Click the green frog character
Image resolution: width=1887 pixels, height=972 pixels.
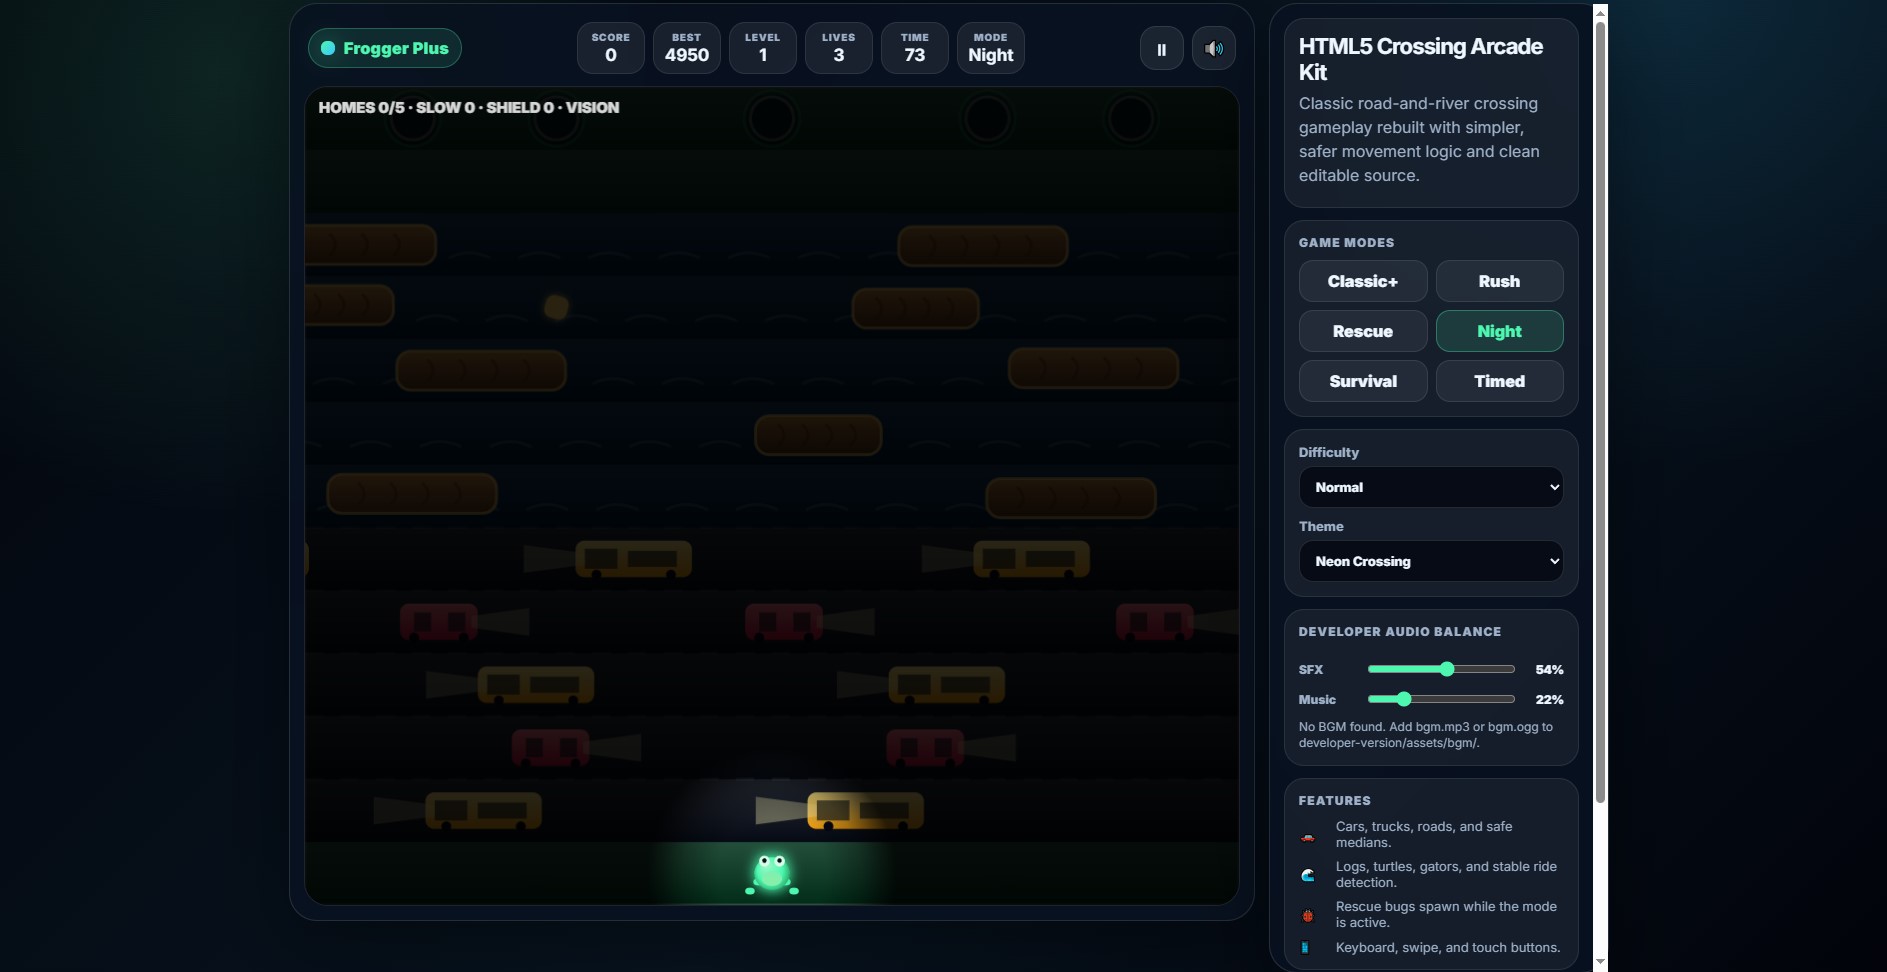[772, 873]
